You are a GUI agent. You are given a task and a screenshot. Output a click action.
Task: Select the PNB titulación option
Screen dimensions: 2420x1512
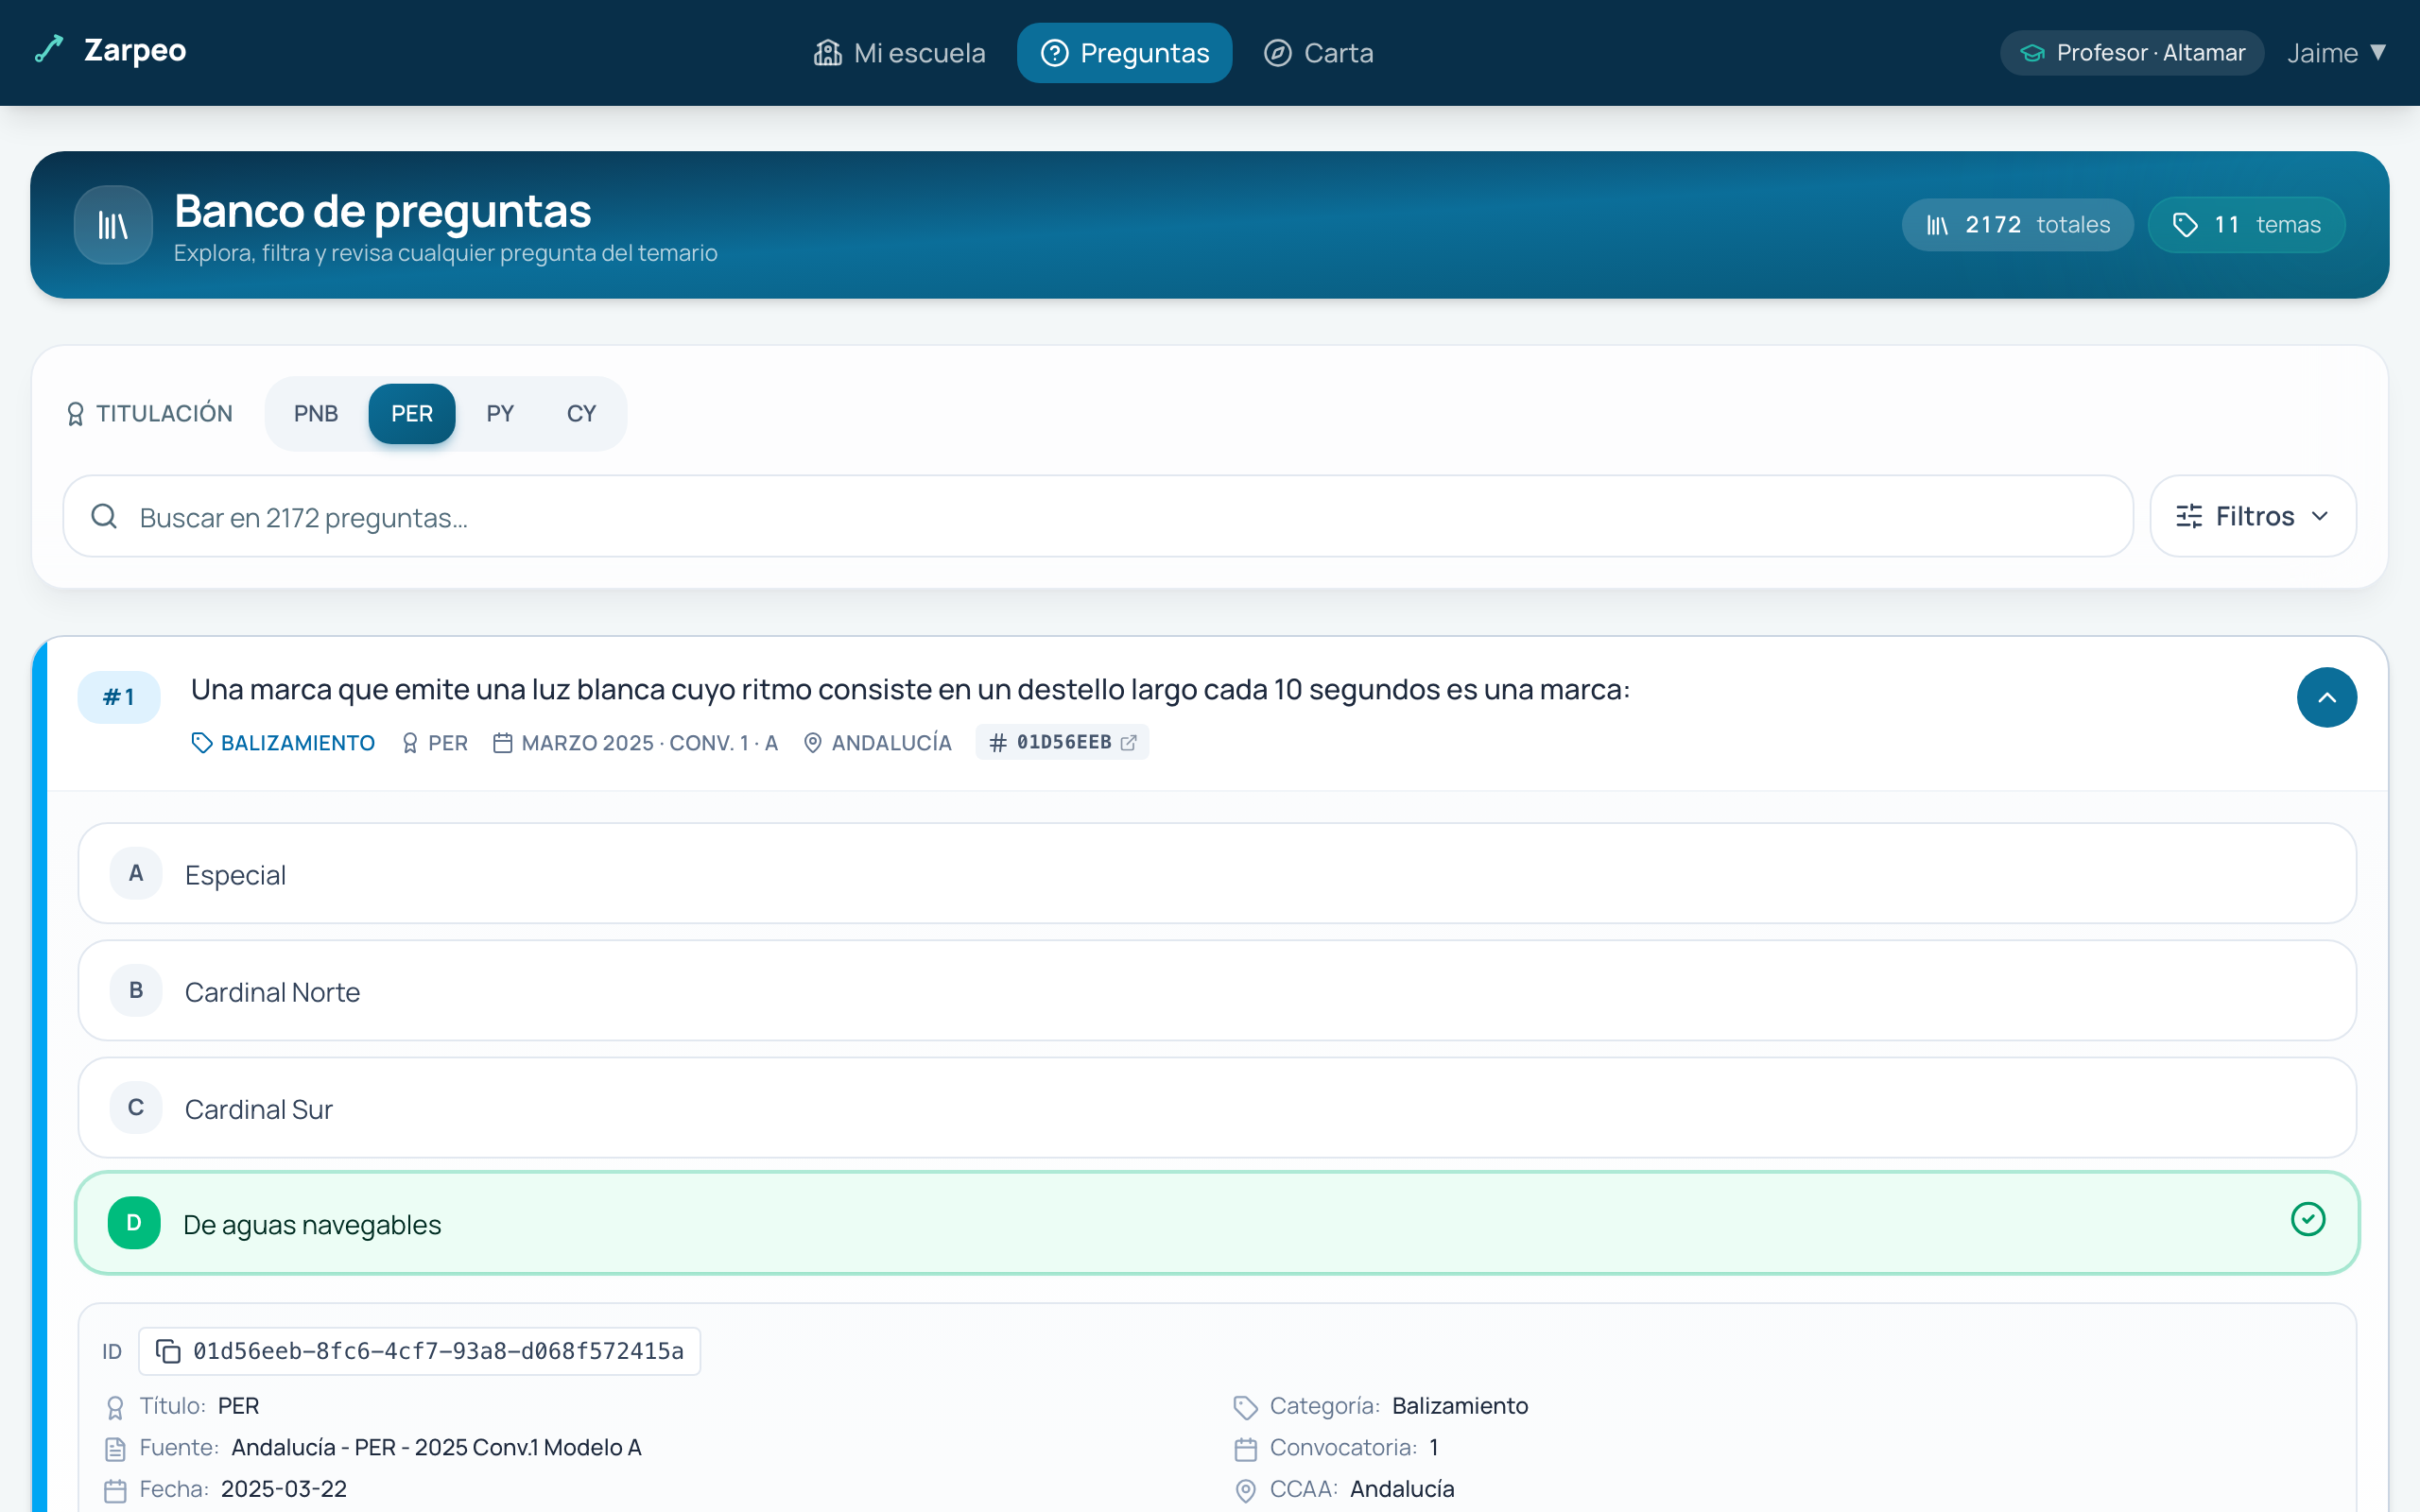click(316, 413)
